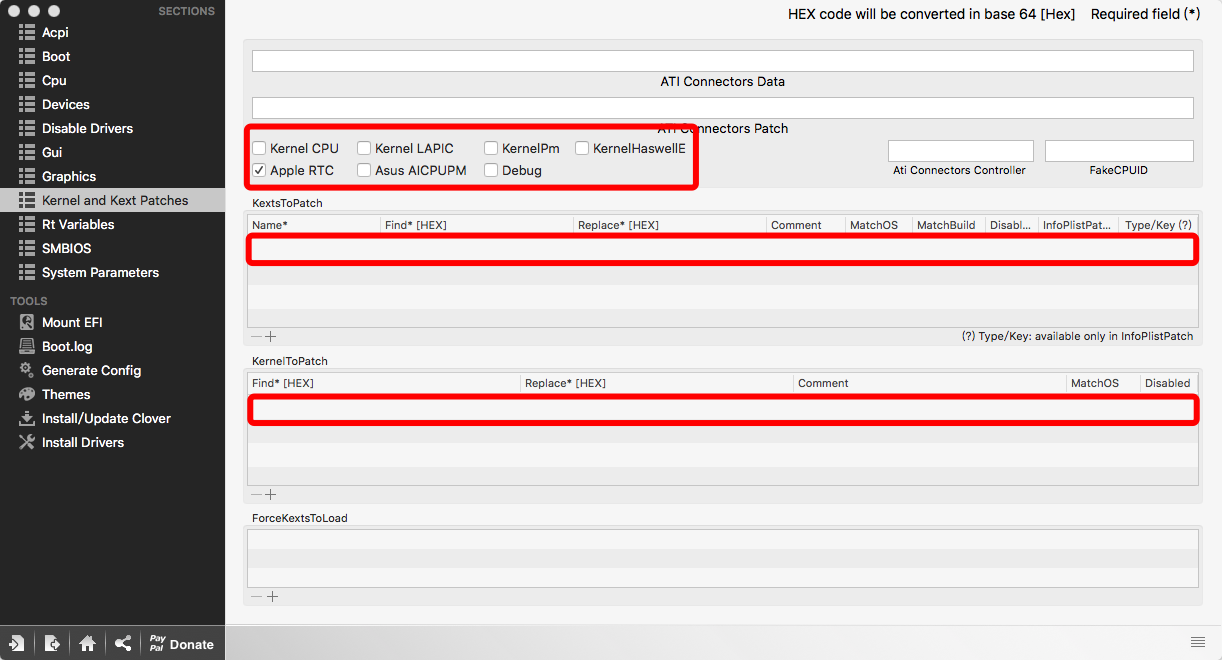This screenshot has height=660, width=1222.
Task: Enable the Kernel CPU checkbox
Action: pyautogui.click(x=259, y=148)
